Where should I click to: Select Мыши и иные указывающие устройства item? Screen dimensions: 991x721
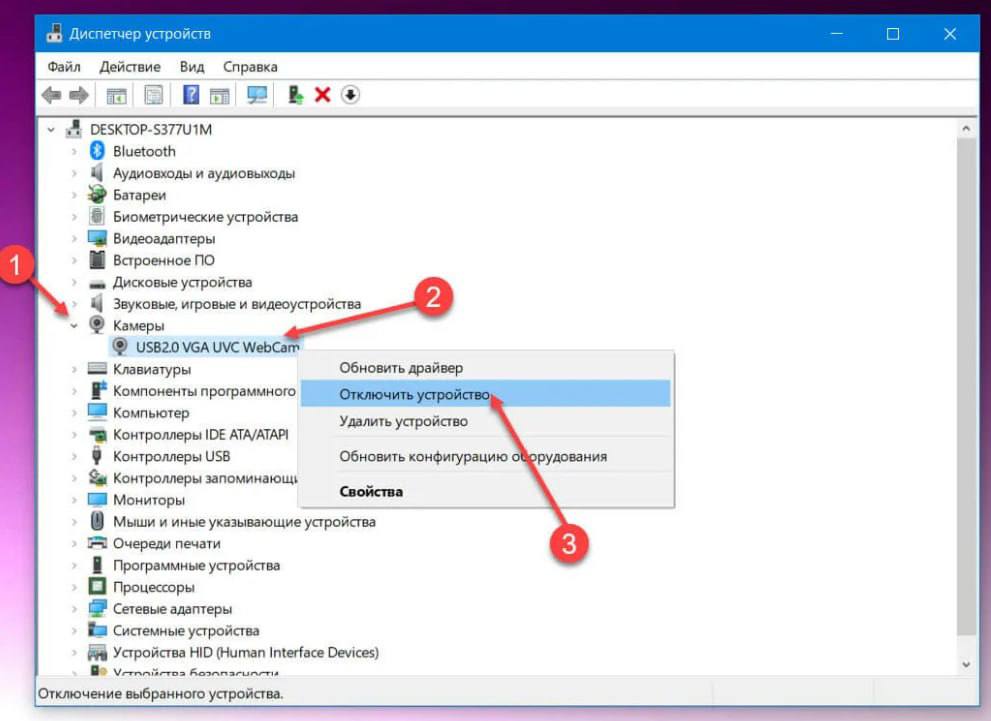coord(244,522)
